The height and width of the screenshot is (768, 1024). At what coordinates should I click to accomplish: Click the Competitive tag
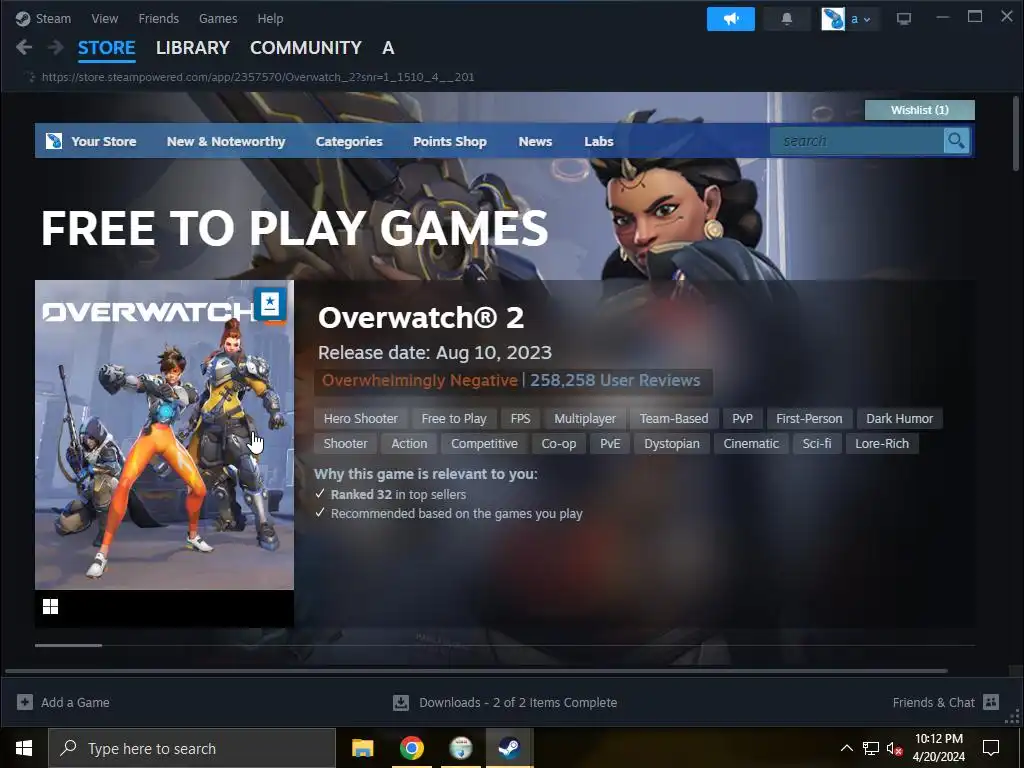pos(484,443)
